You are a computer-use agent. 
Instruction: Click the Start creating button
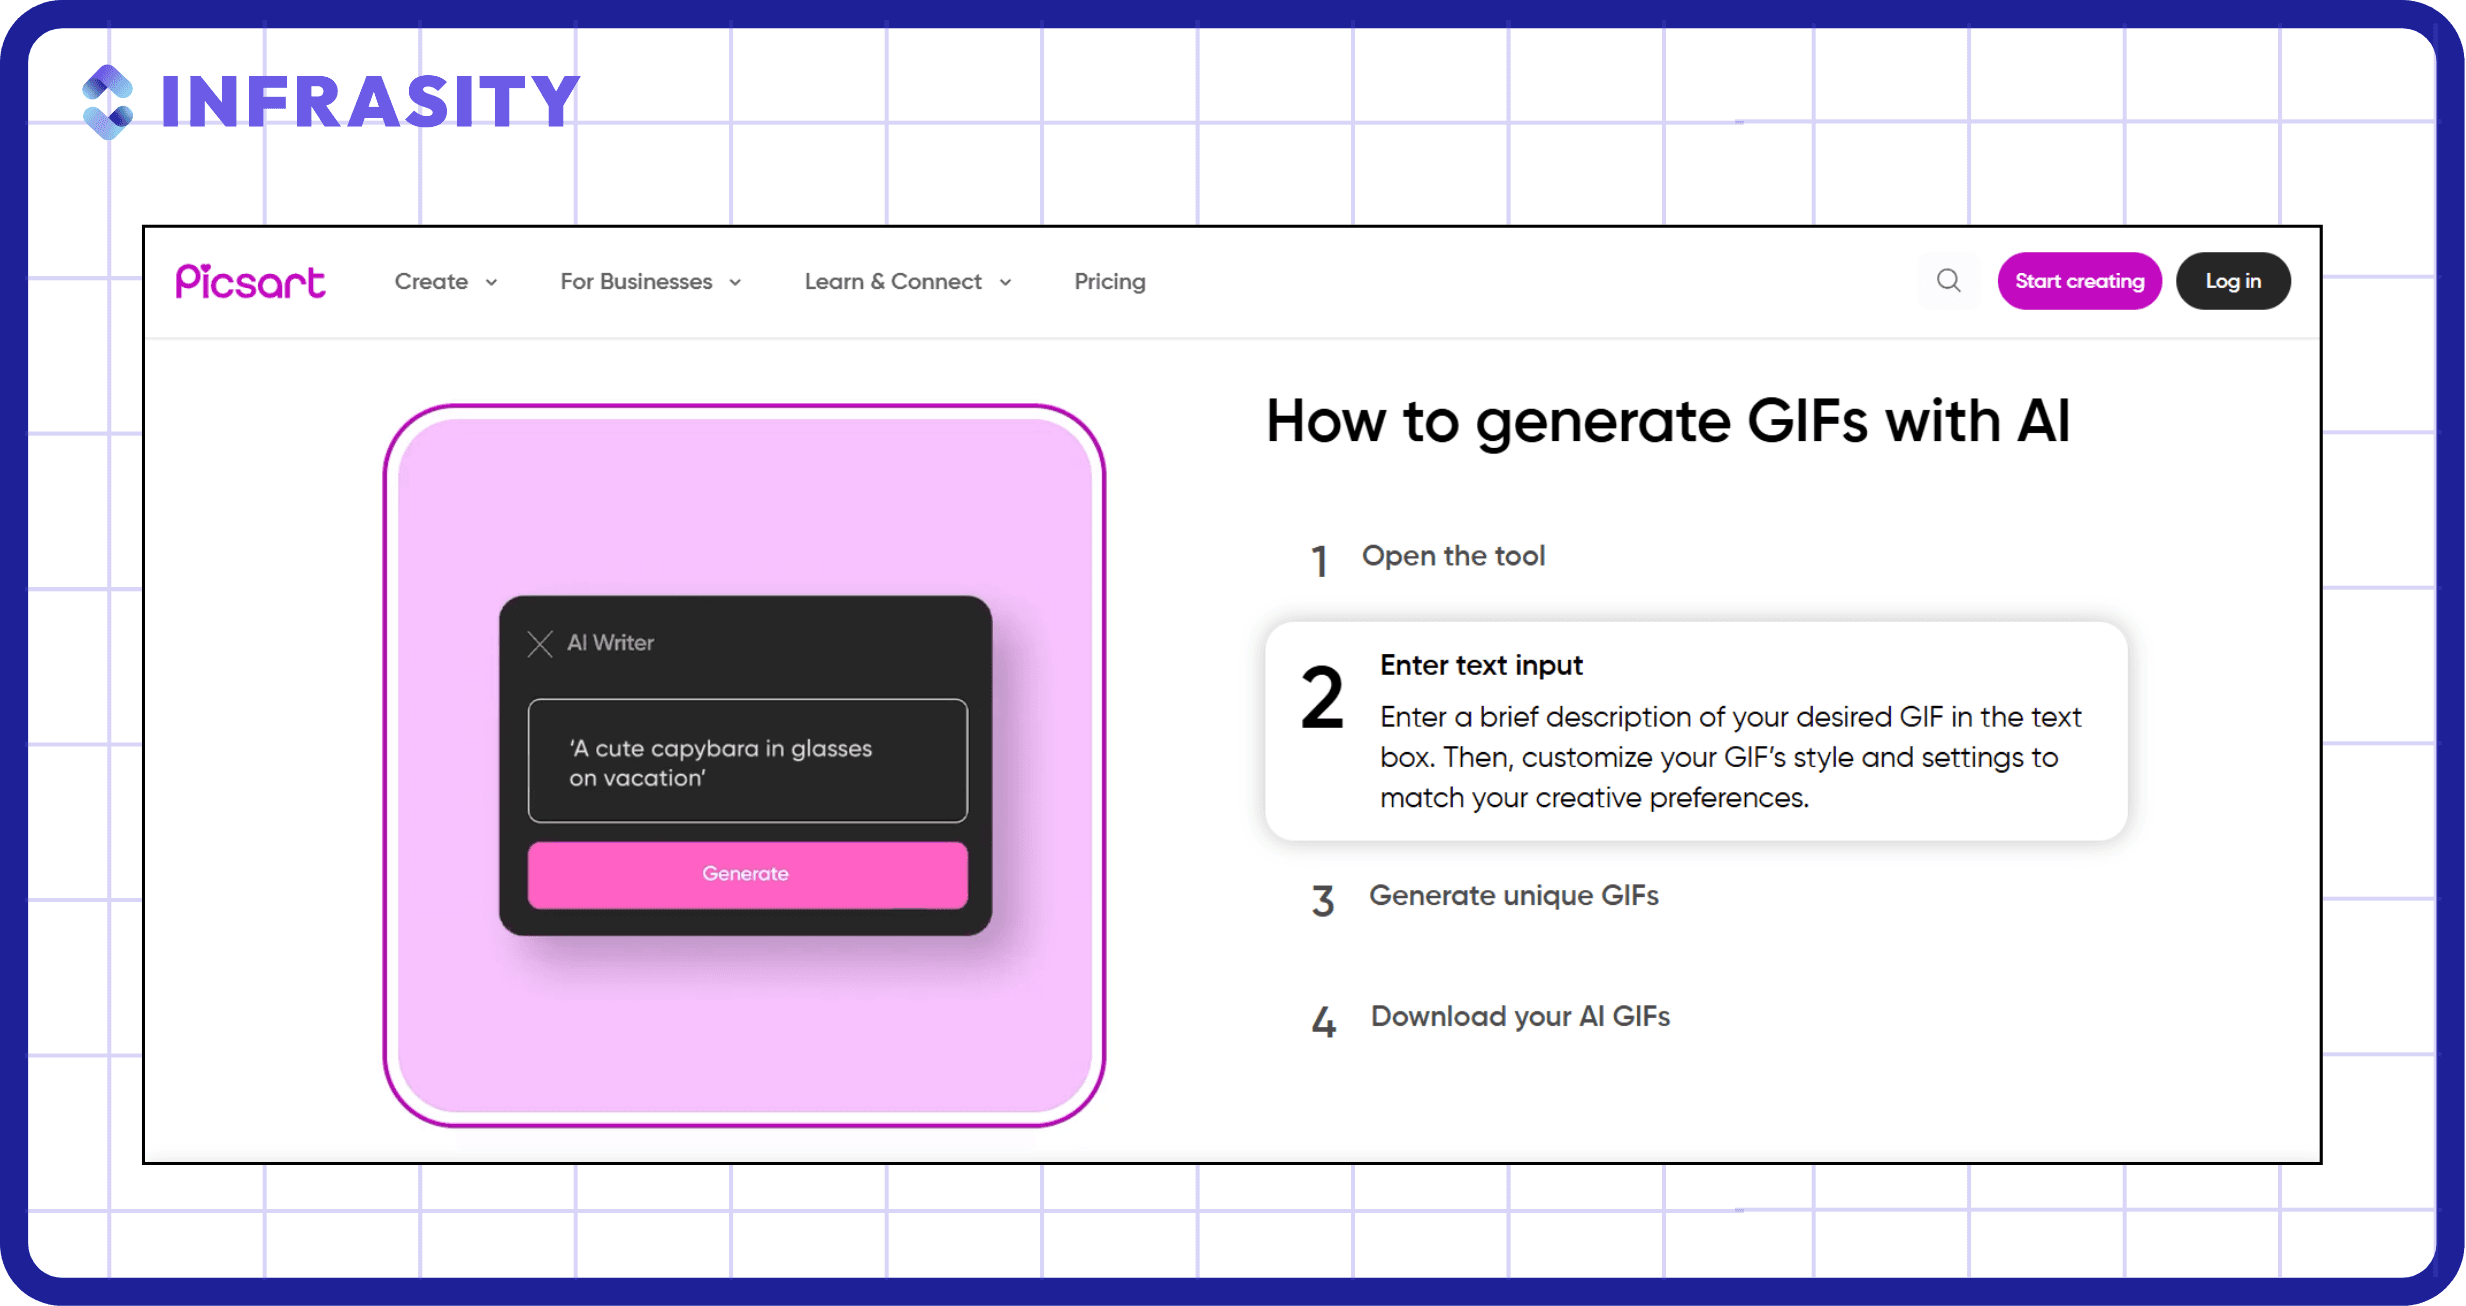(x=2079, y=281)
